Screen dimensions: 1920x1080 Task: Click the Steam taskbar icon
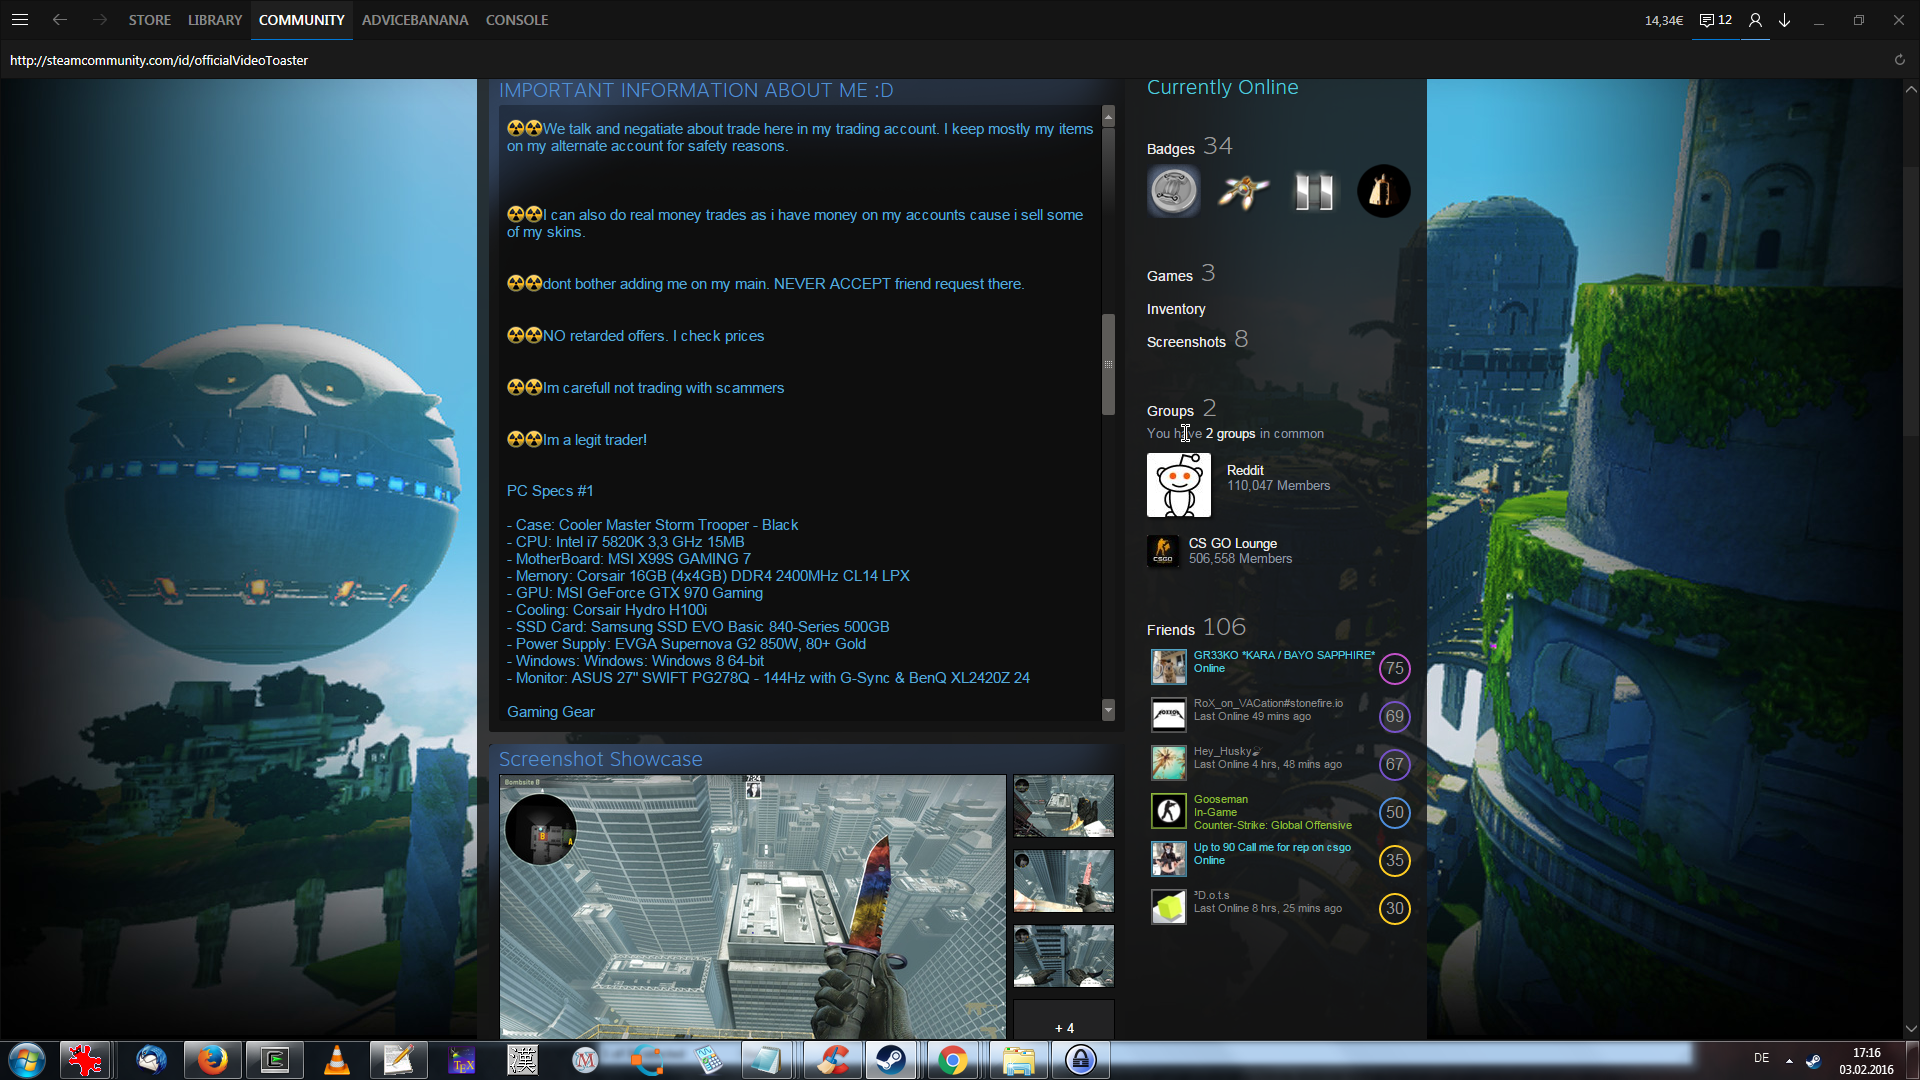(890, 1060)
